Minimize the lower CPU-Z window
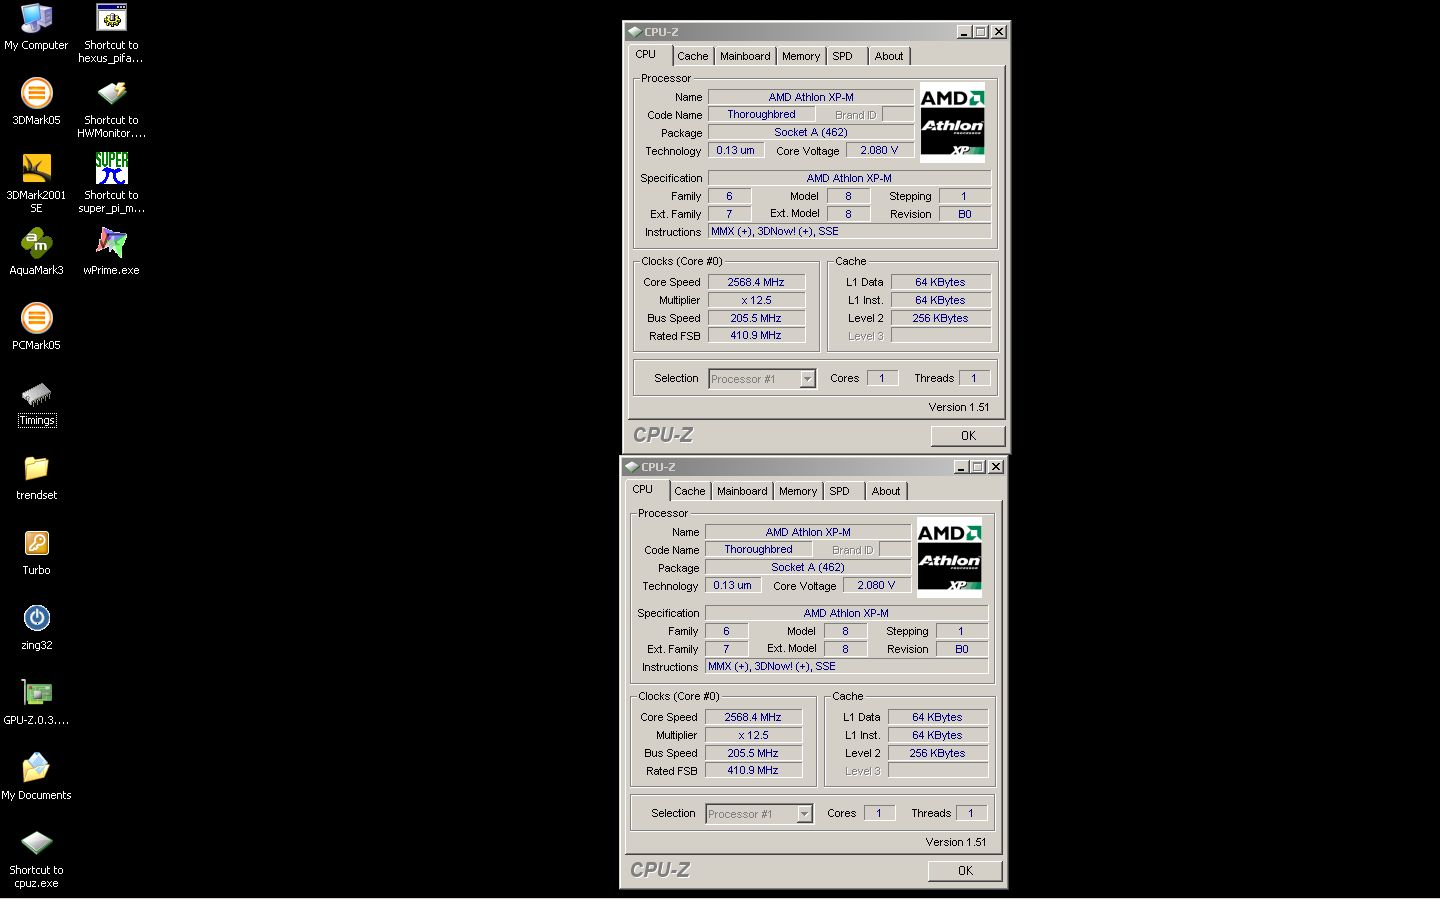Image resolution: width=1440 pixels, height=900 pixels. 961,467
